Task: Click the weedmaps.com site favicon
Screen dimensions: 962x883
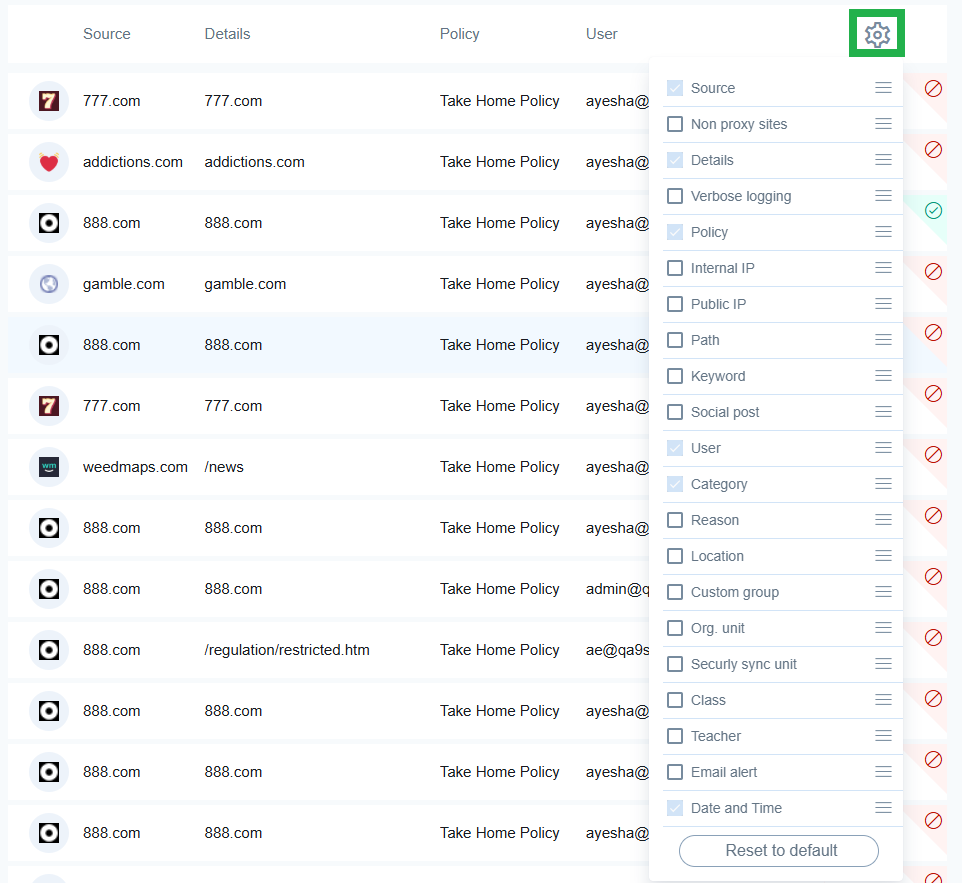Action: point(49,466)
